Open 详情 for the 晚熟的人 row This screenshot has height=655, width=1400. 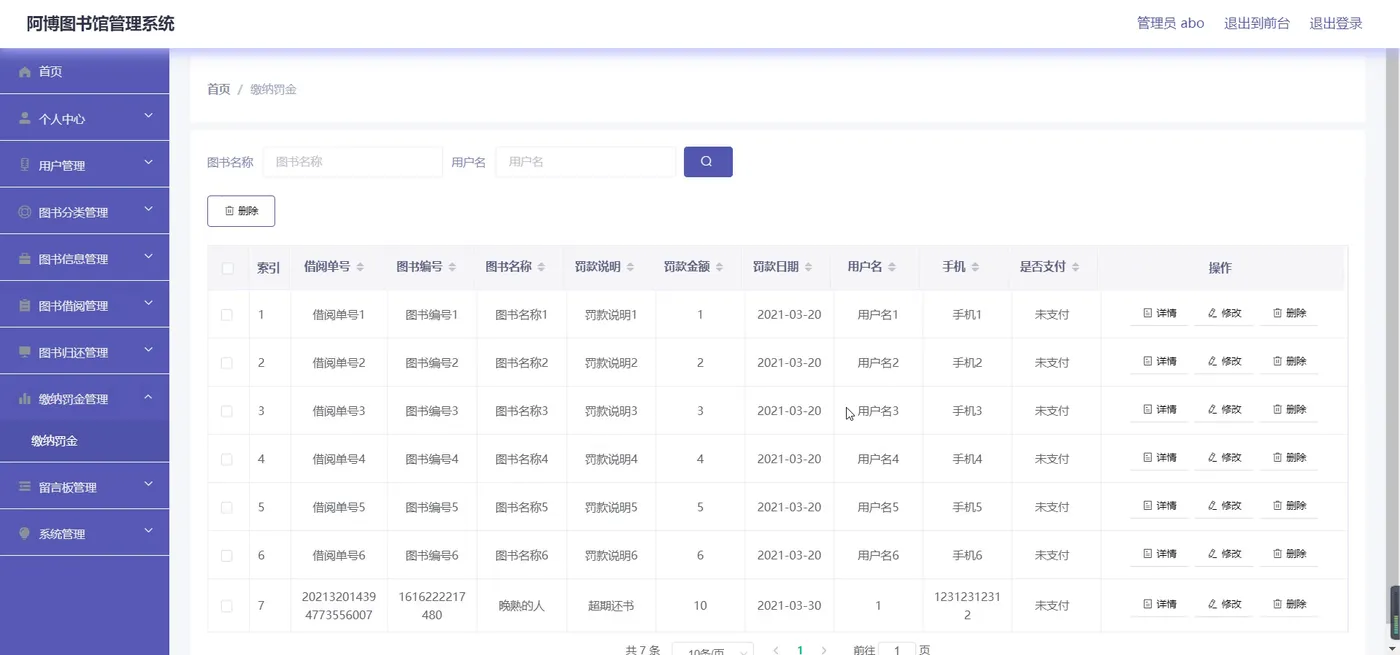click(1159, 605)
